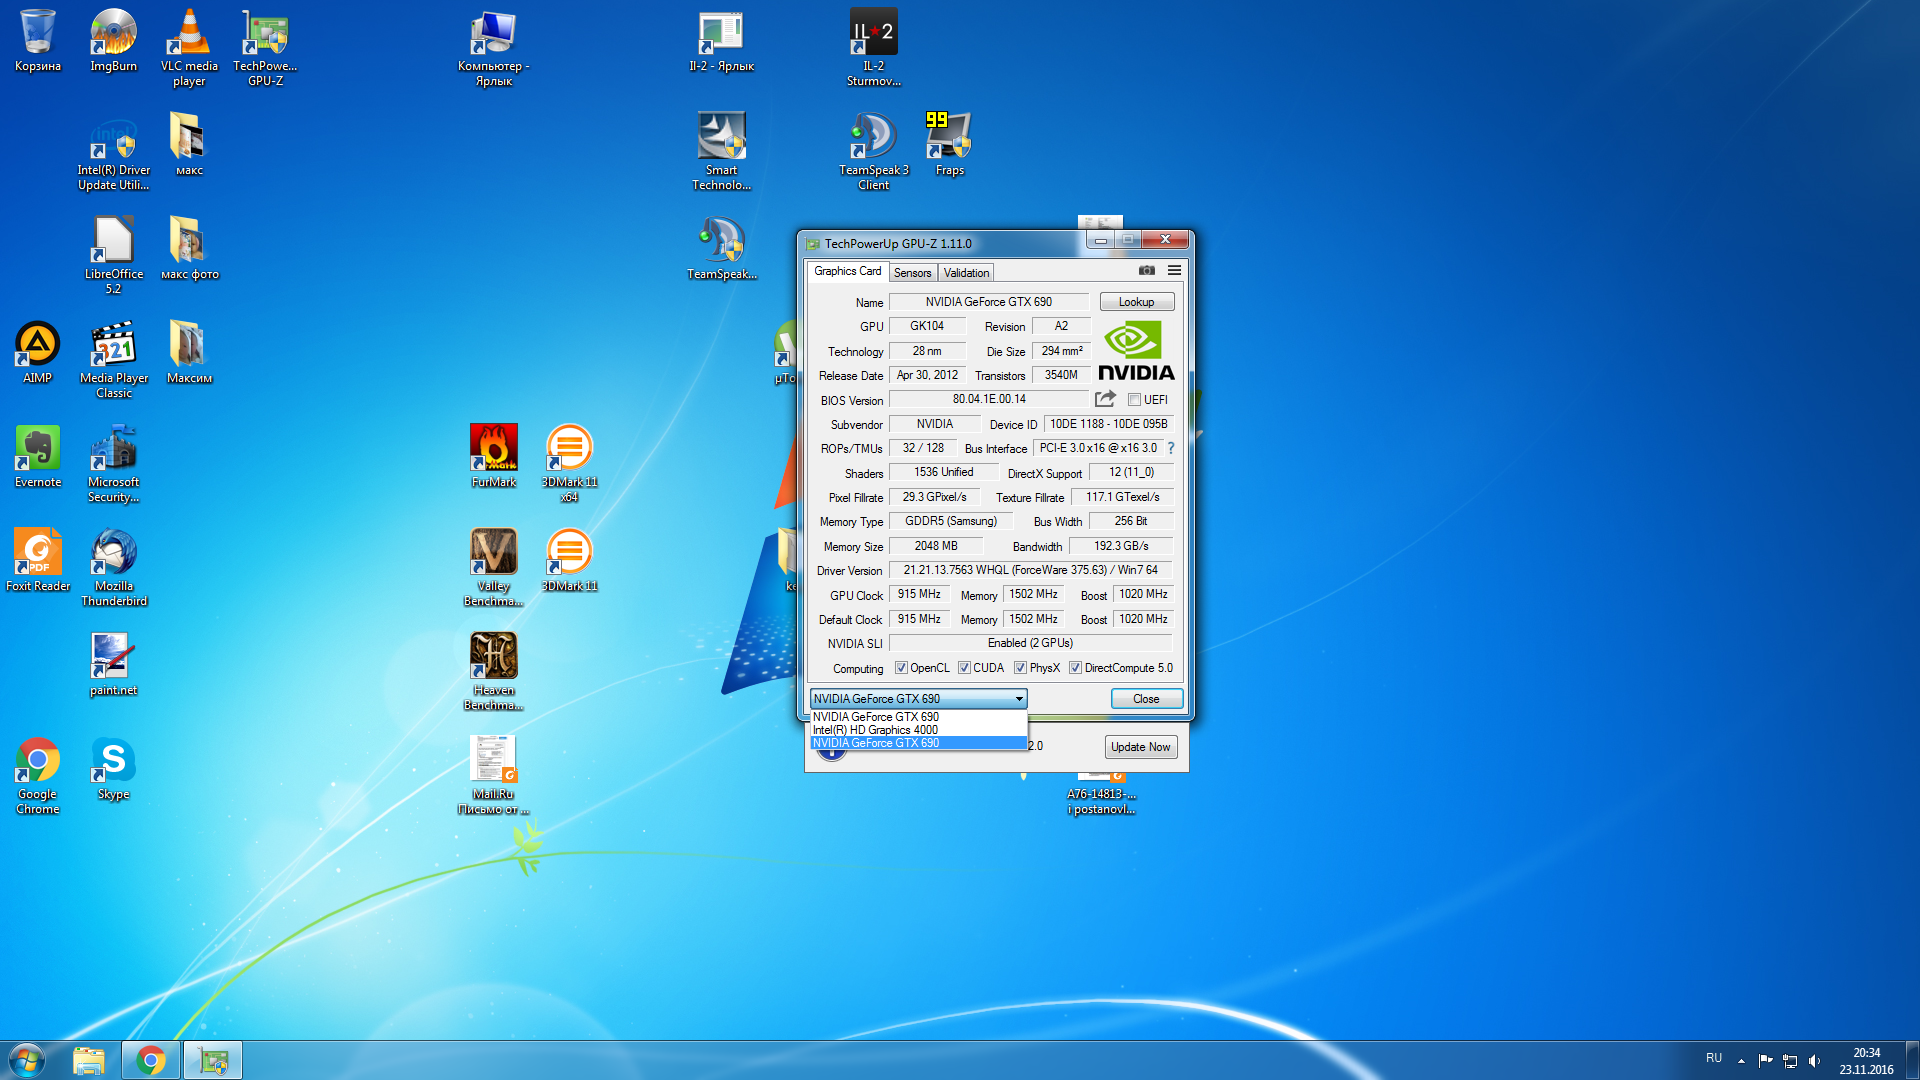
Task: Open the FurMark desktop icon
Action: pyautogui.click(x=494, y=448)
